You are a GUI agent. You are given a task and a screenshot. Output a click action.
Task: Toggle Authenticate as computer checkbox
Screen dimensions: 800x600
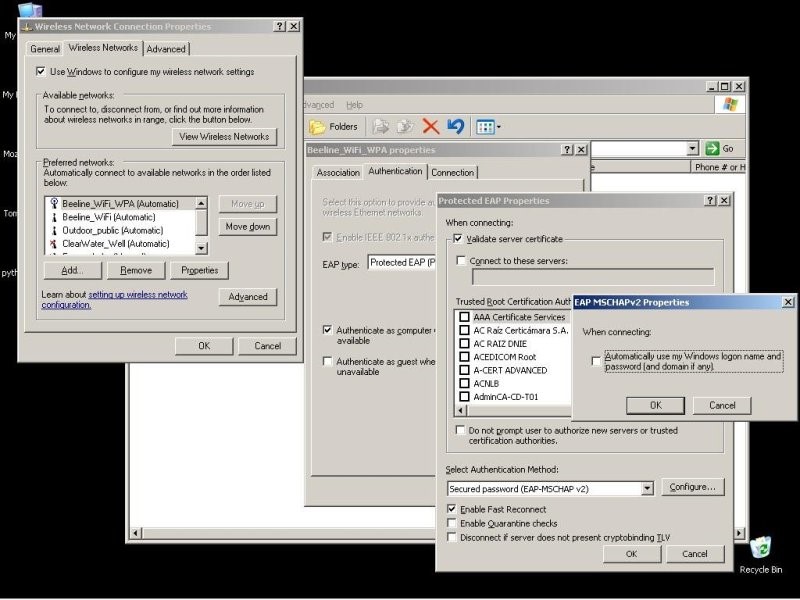tap(328, 330)
